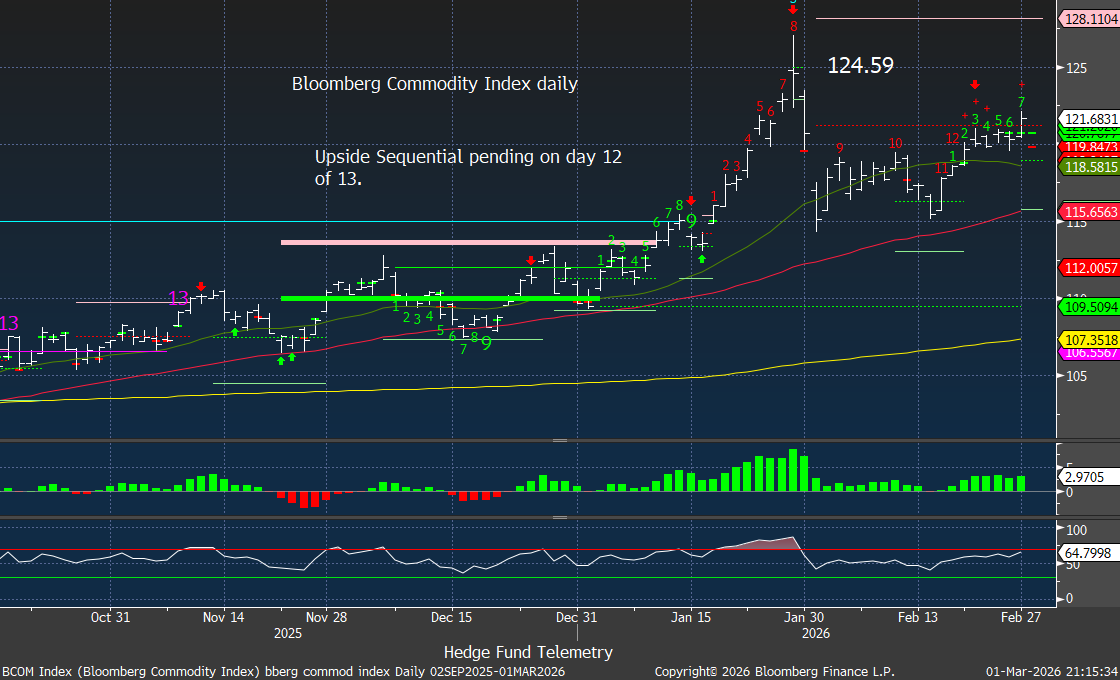This screenshot has height=680, width=1120.
Task: Click the red countdown number 10
Action: pos(895,143)
